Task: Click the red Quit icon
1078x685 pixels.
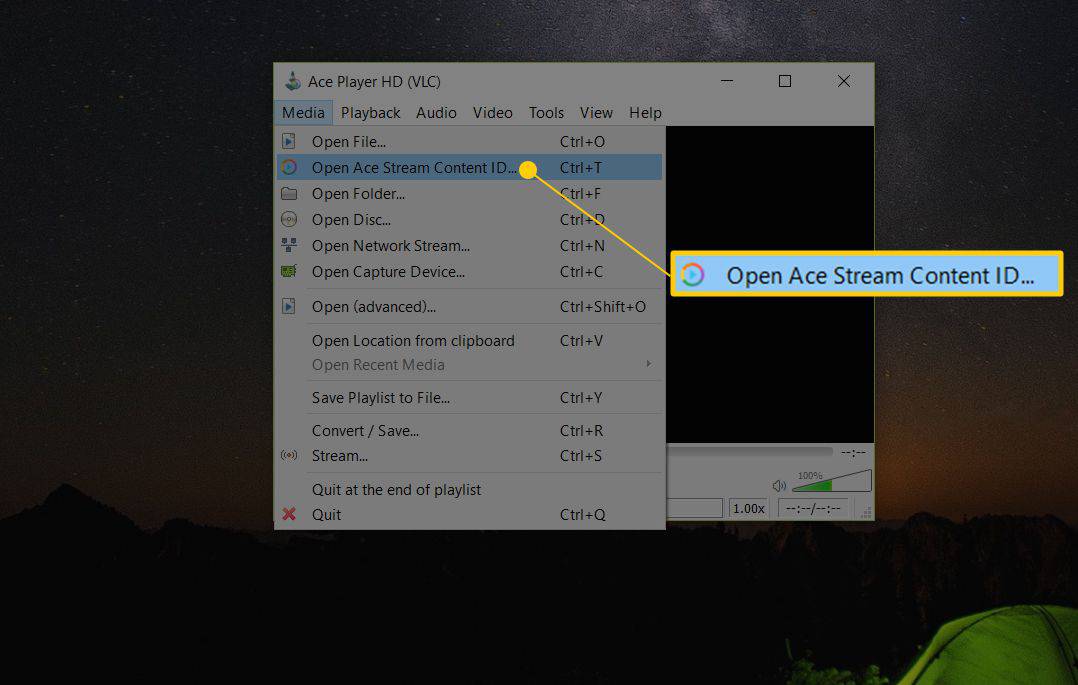Action: (290, 514)
